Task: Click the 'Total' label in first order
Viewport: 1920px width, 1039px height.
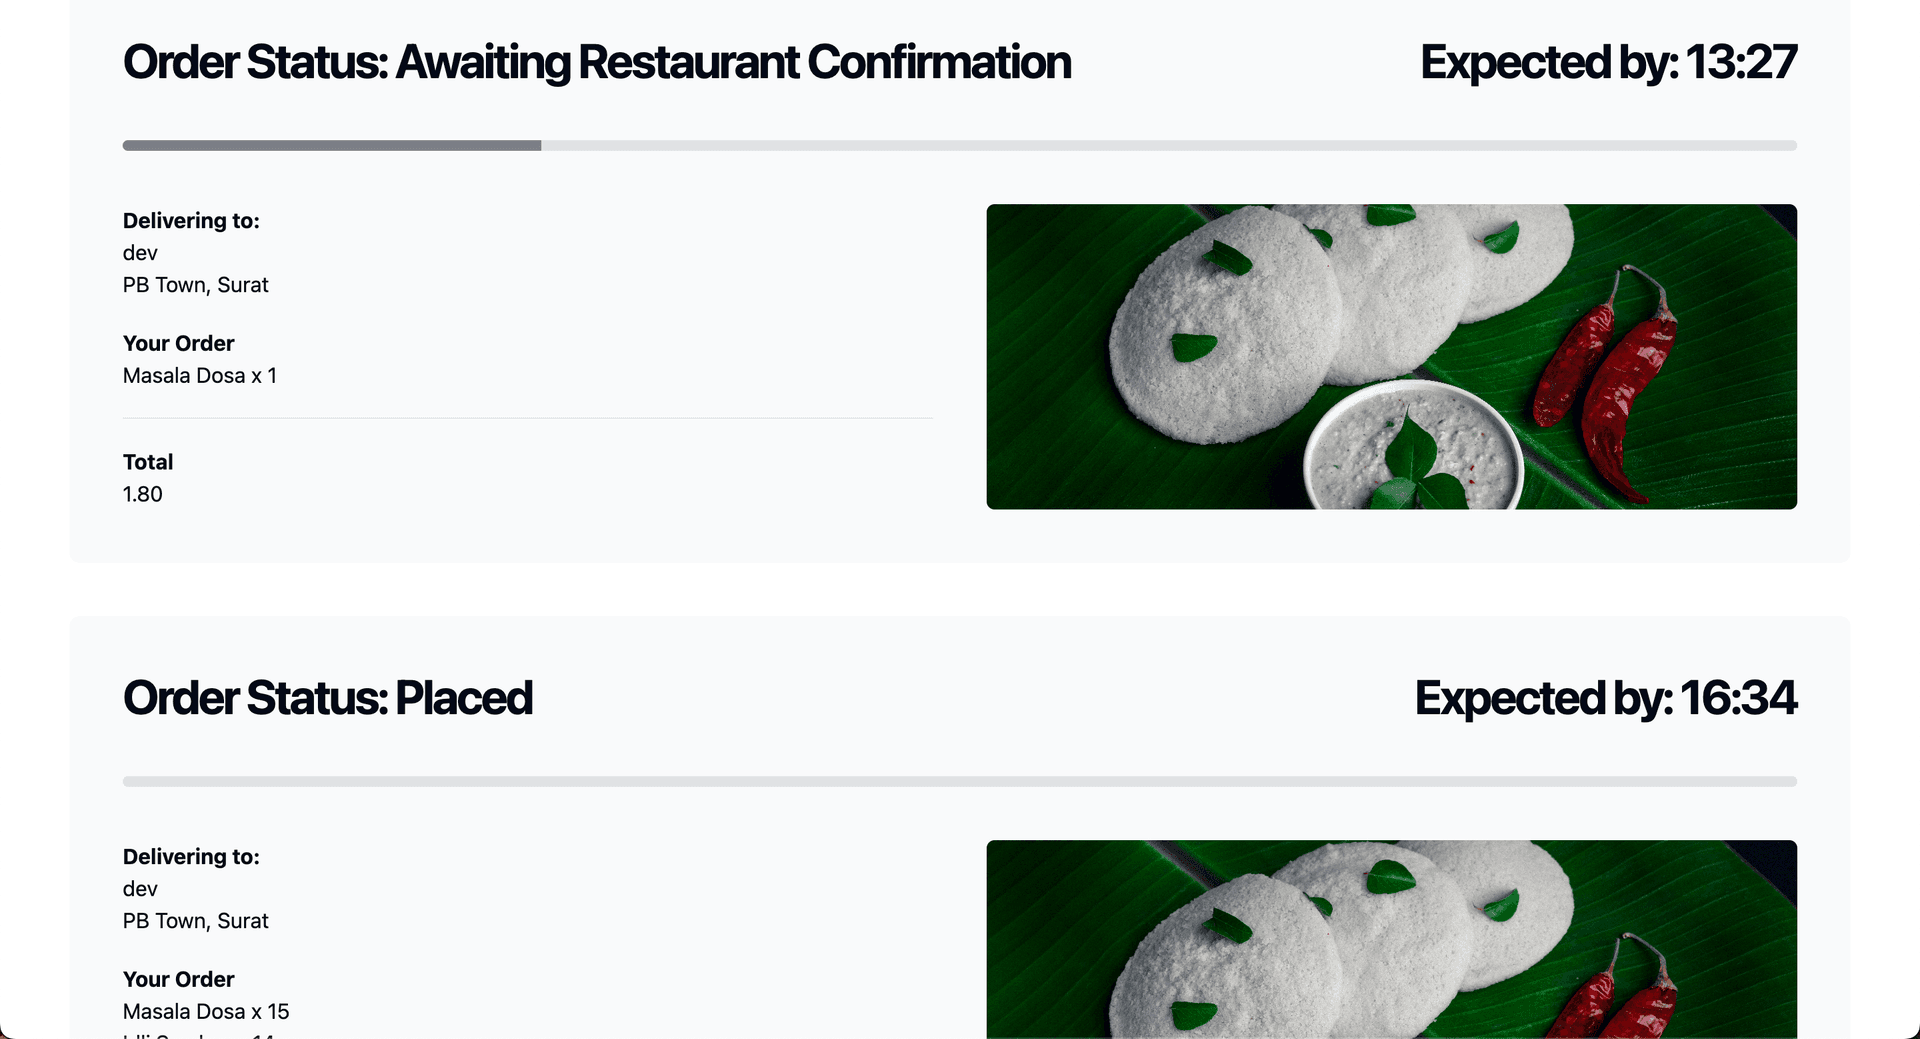Action: pyautogui.click(x=148, y=463)
